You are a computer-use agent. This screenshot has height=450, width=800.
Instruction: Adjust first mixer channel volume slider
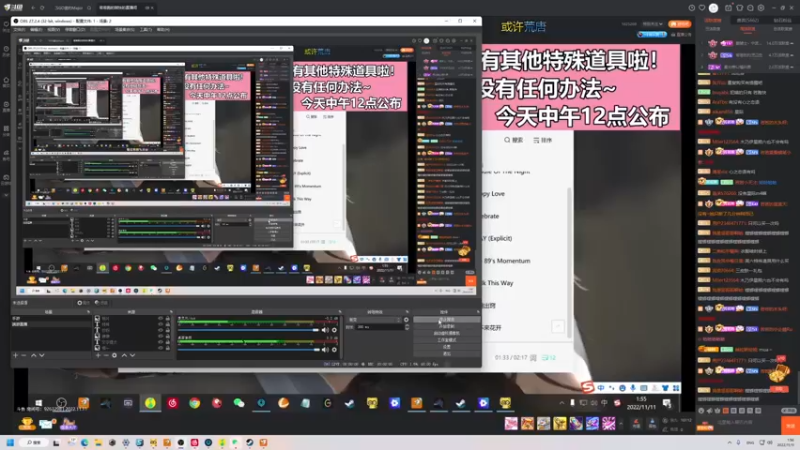coord(248,330)
